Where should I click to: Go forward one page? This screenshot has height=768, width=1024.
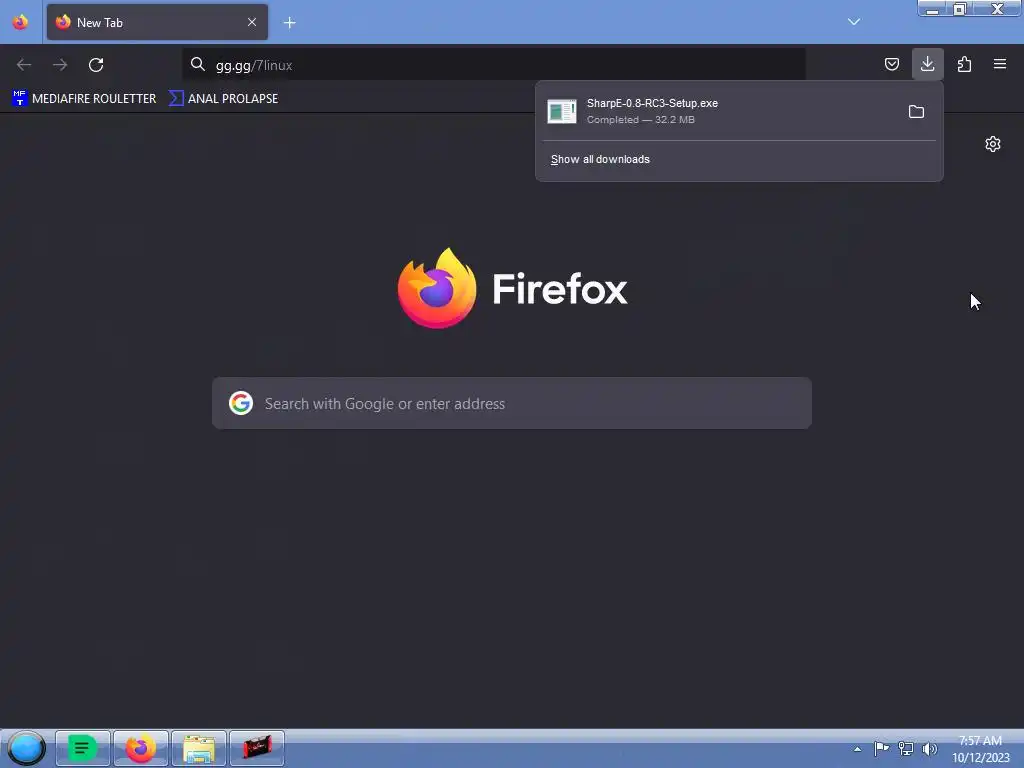point(60,65)
